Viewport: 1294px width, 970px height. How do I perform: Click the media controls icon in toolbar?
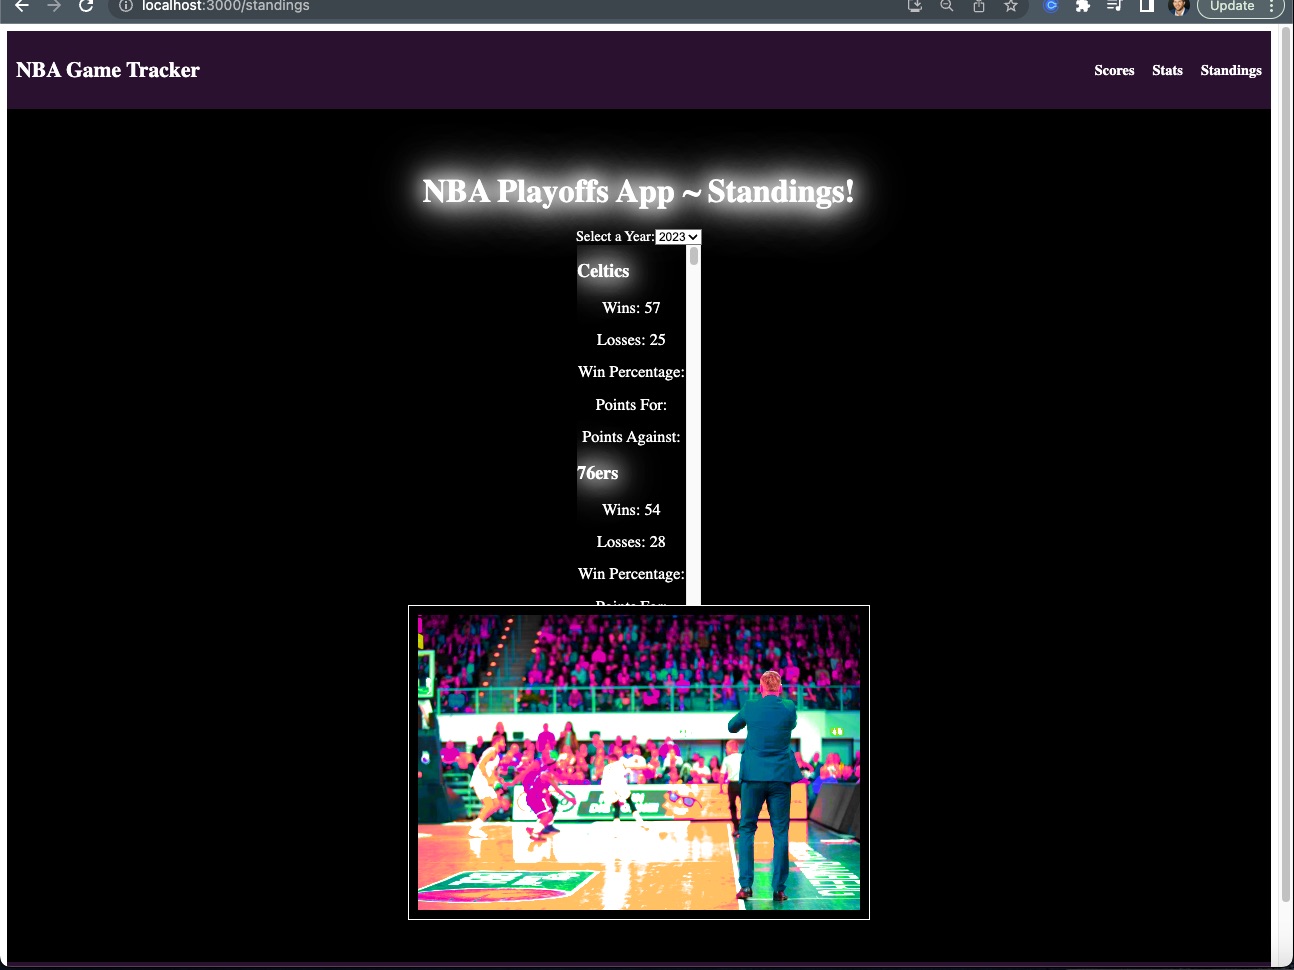[x=1114, y=6]
